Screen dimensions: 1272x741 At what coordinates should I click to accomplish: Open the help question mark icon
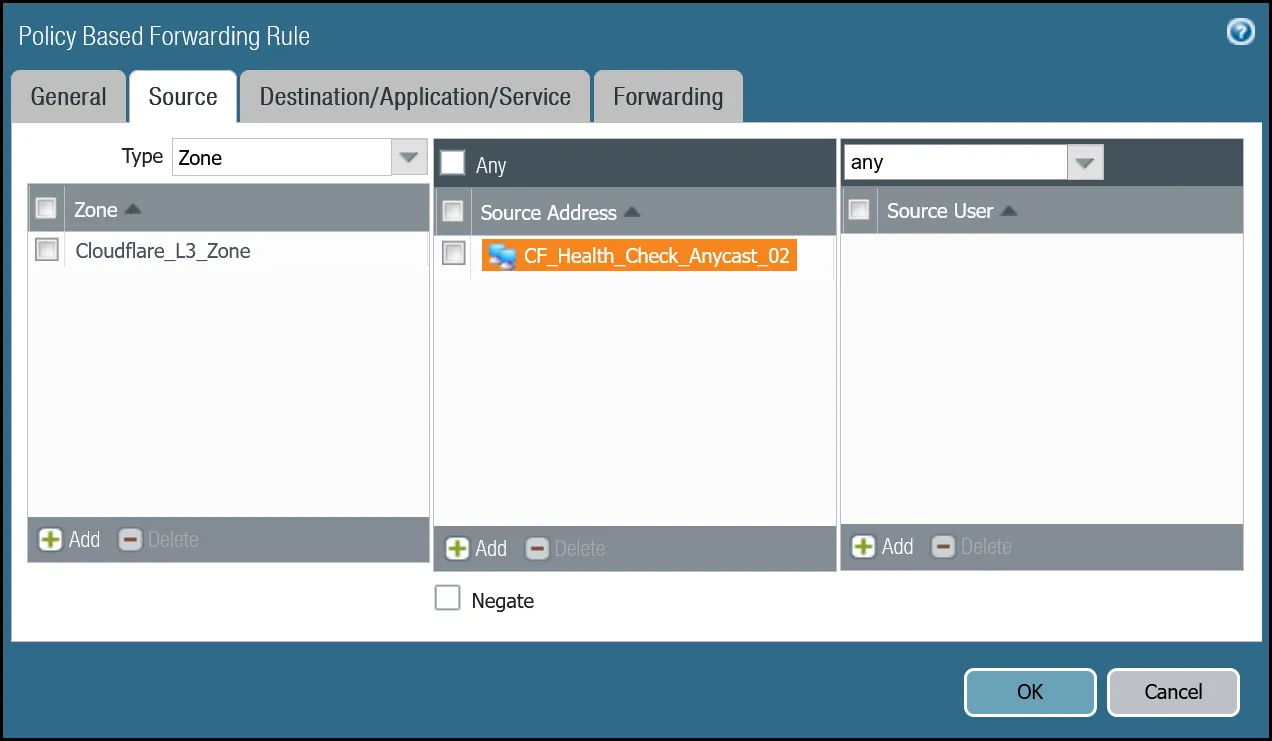point(1240,33)
